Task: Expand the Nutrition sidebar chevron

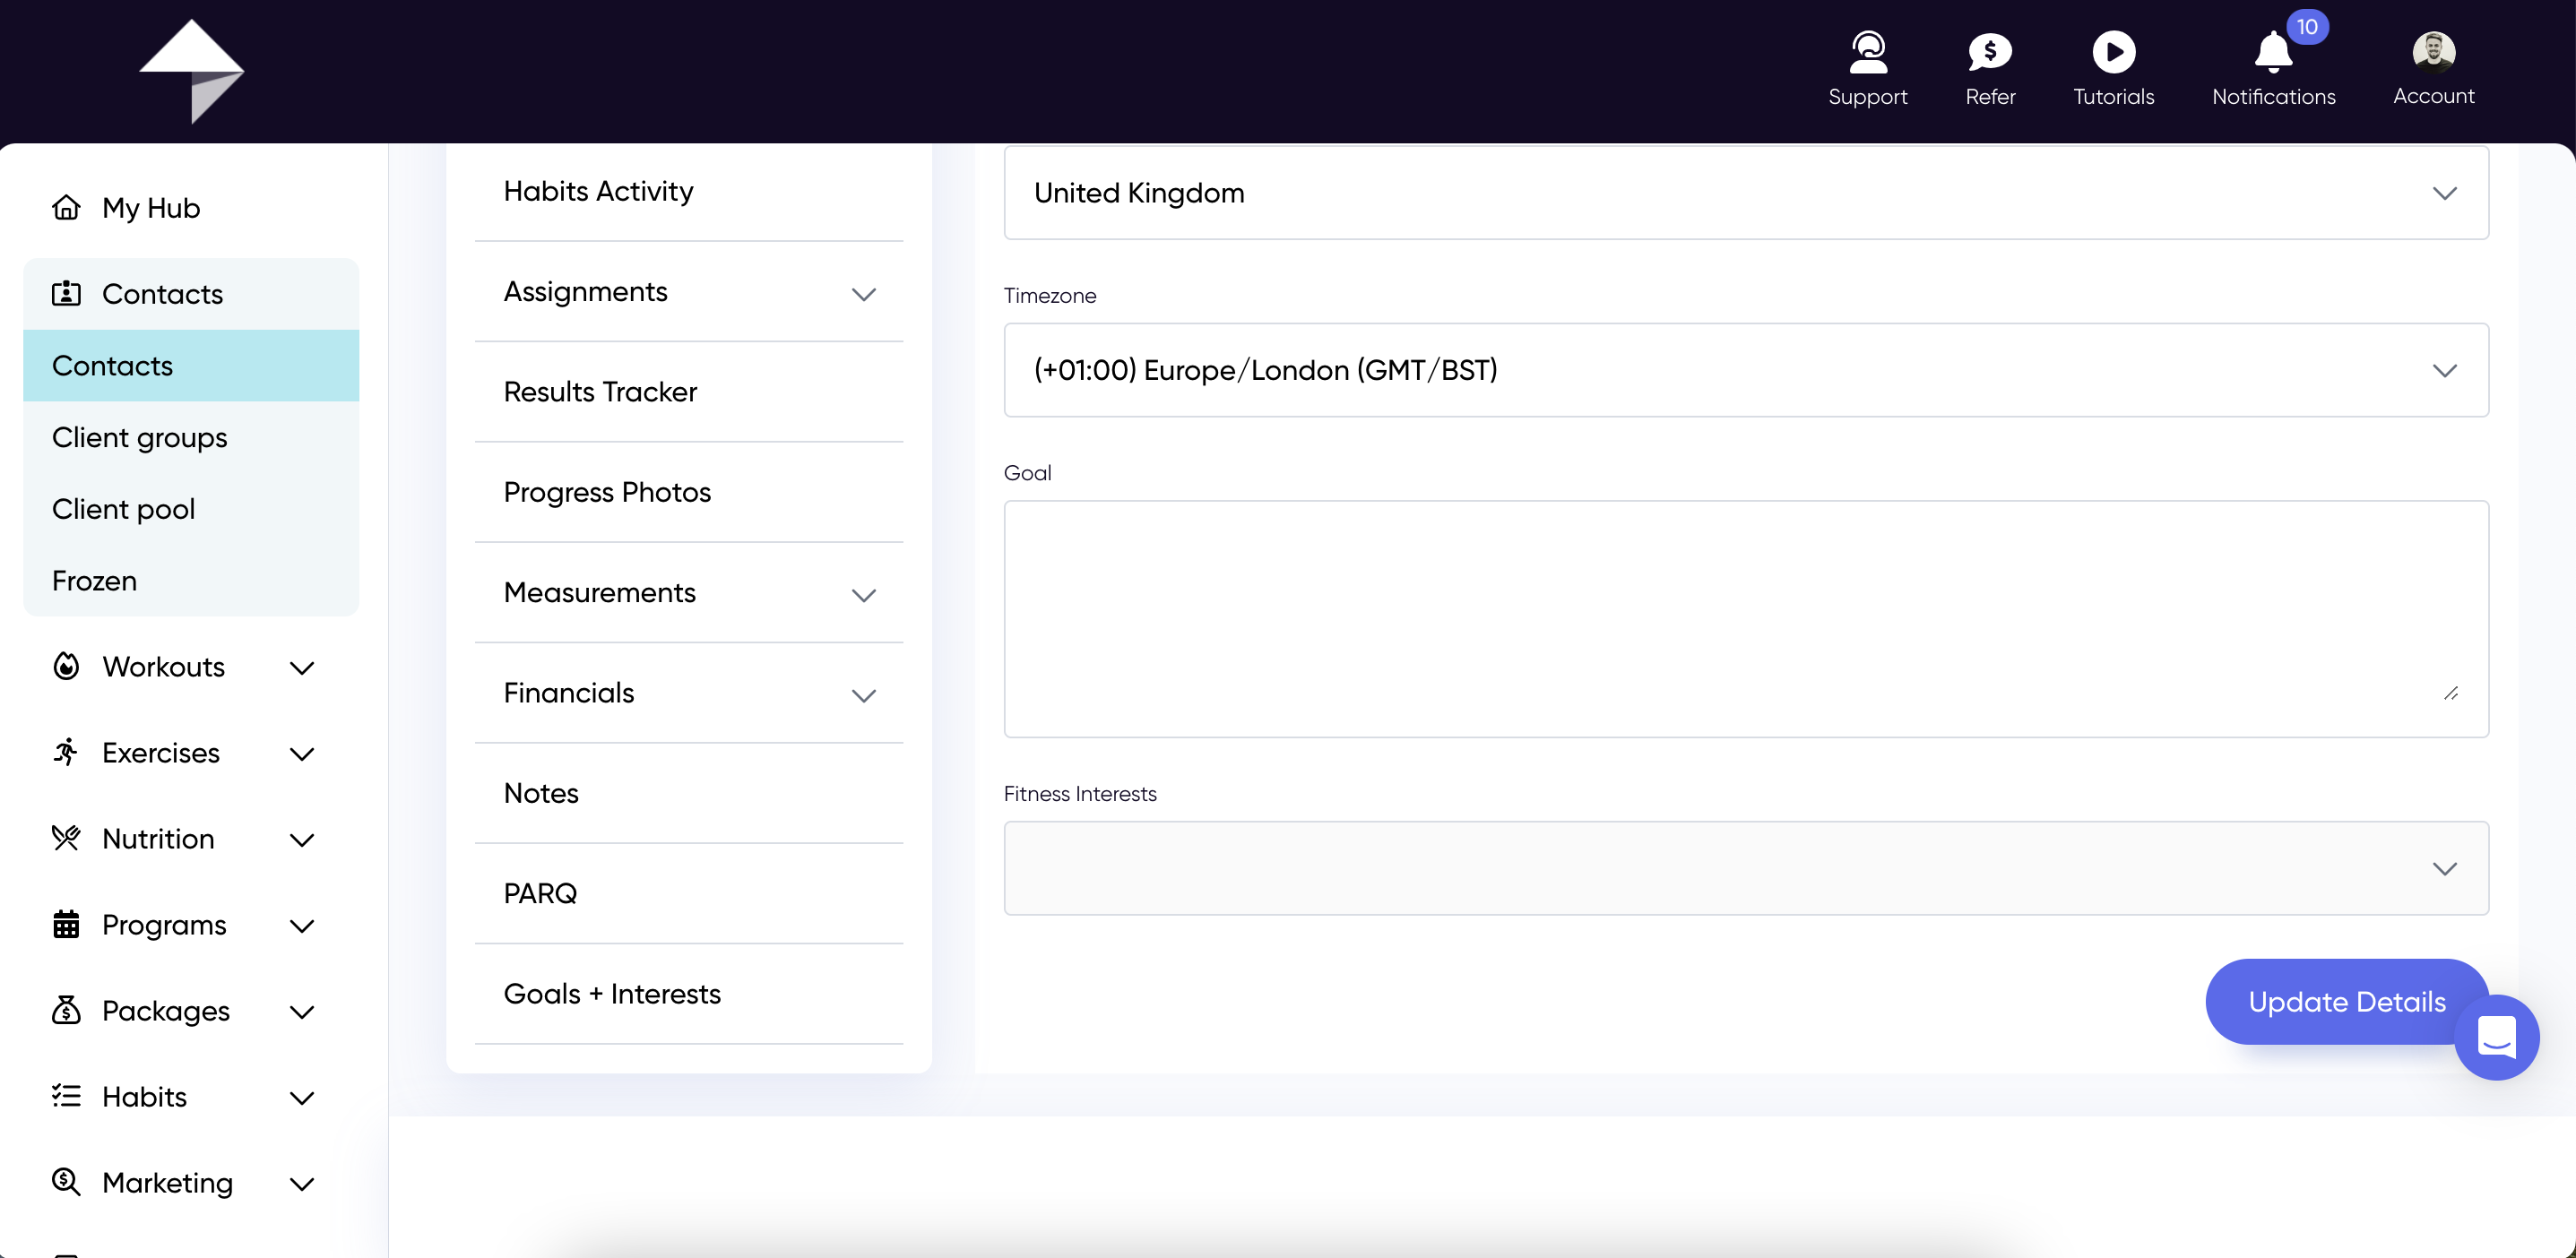Action: [301, 840]
